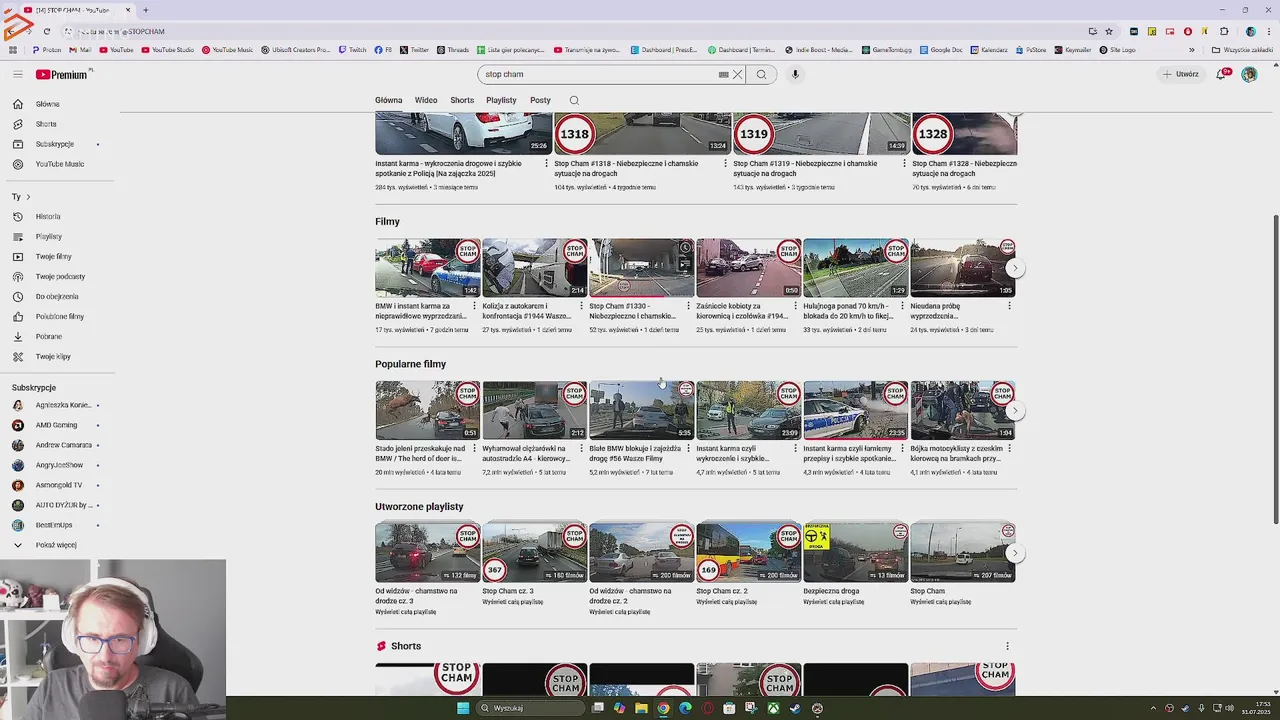The width and height of the screenshot is (1280, 720).
Task: Open Do obejrzenia watch-later list
Action: 57,296
